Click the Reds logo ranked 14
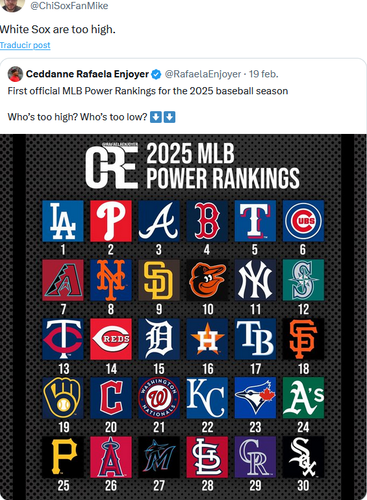Screen dimensions: 367x500 click(x=111, y=339)
